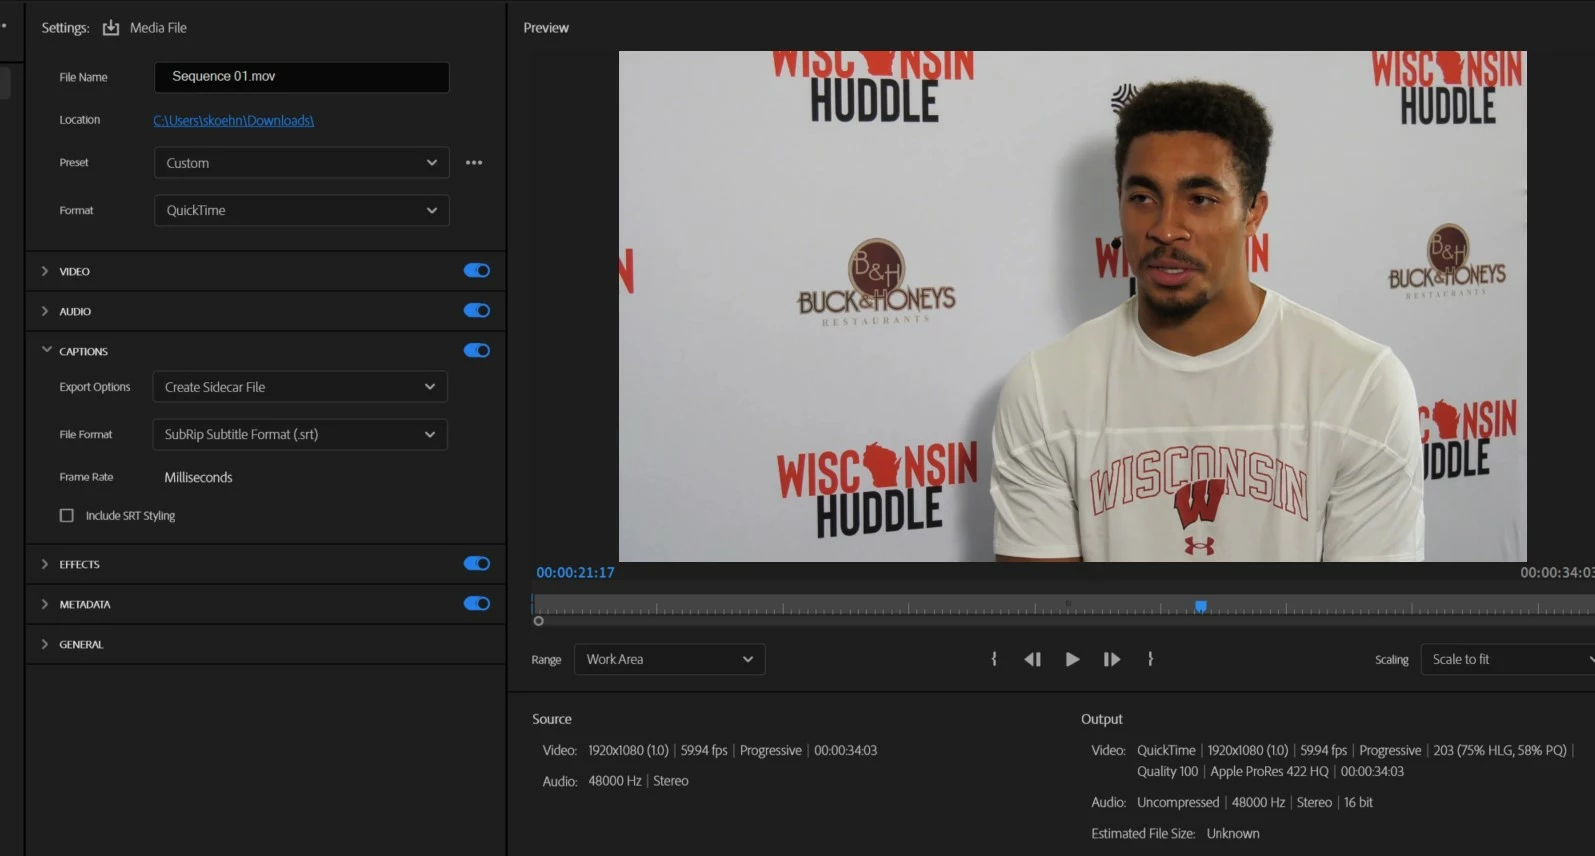Click the work area start handle circle
Viewport: 1595px width, 856px height.
(538, 621)
